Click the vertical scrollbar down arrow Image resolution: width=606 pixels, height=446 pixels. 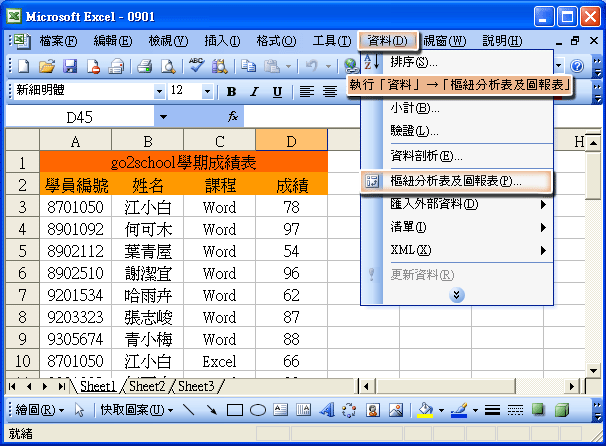coord(593,370)
